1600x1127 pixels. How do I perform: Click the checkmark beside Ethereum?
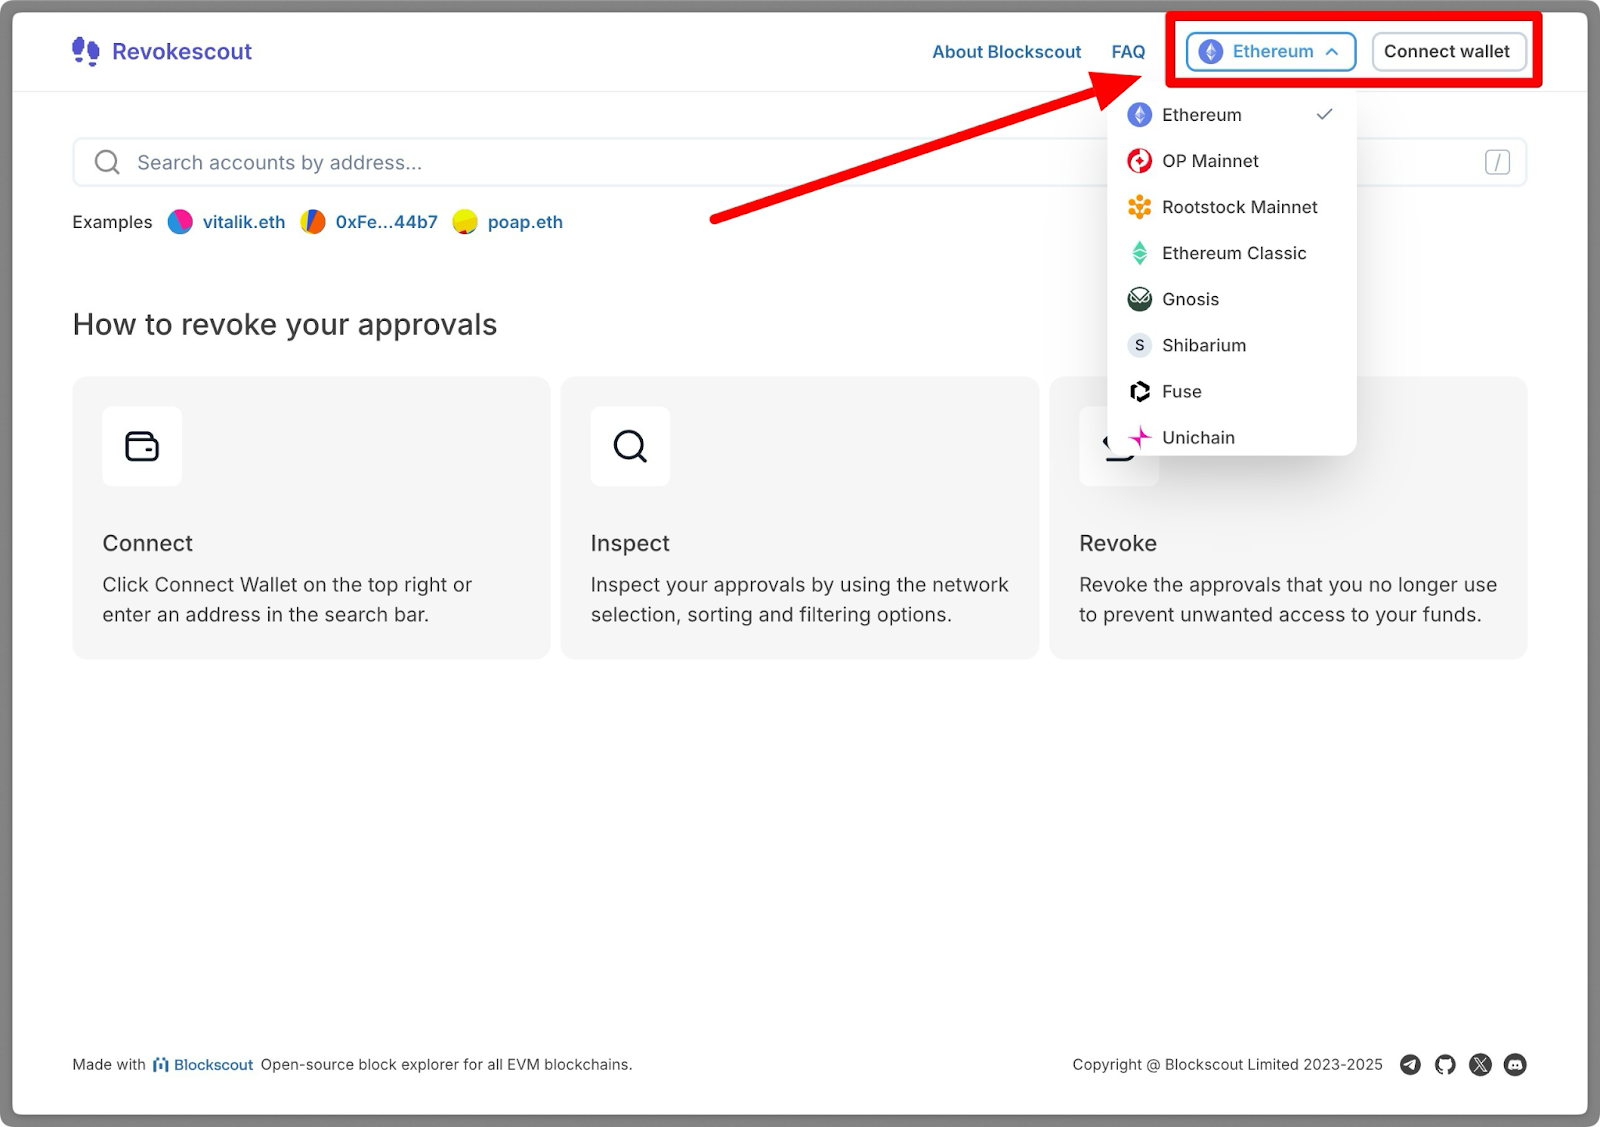tap(1325, 114)
